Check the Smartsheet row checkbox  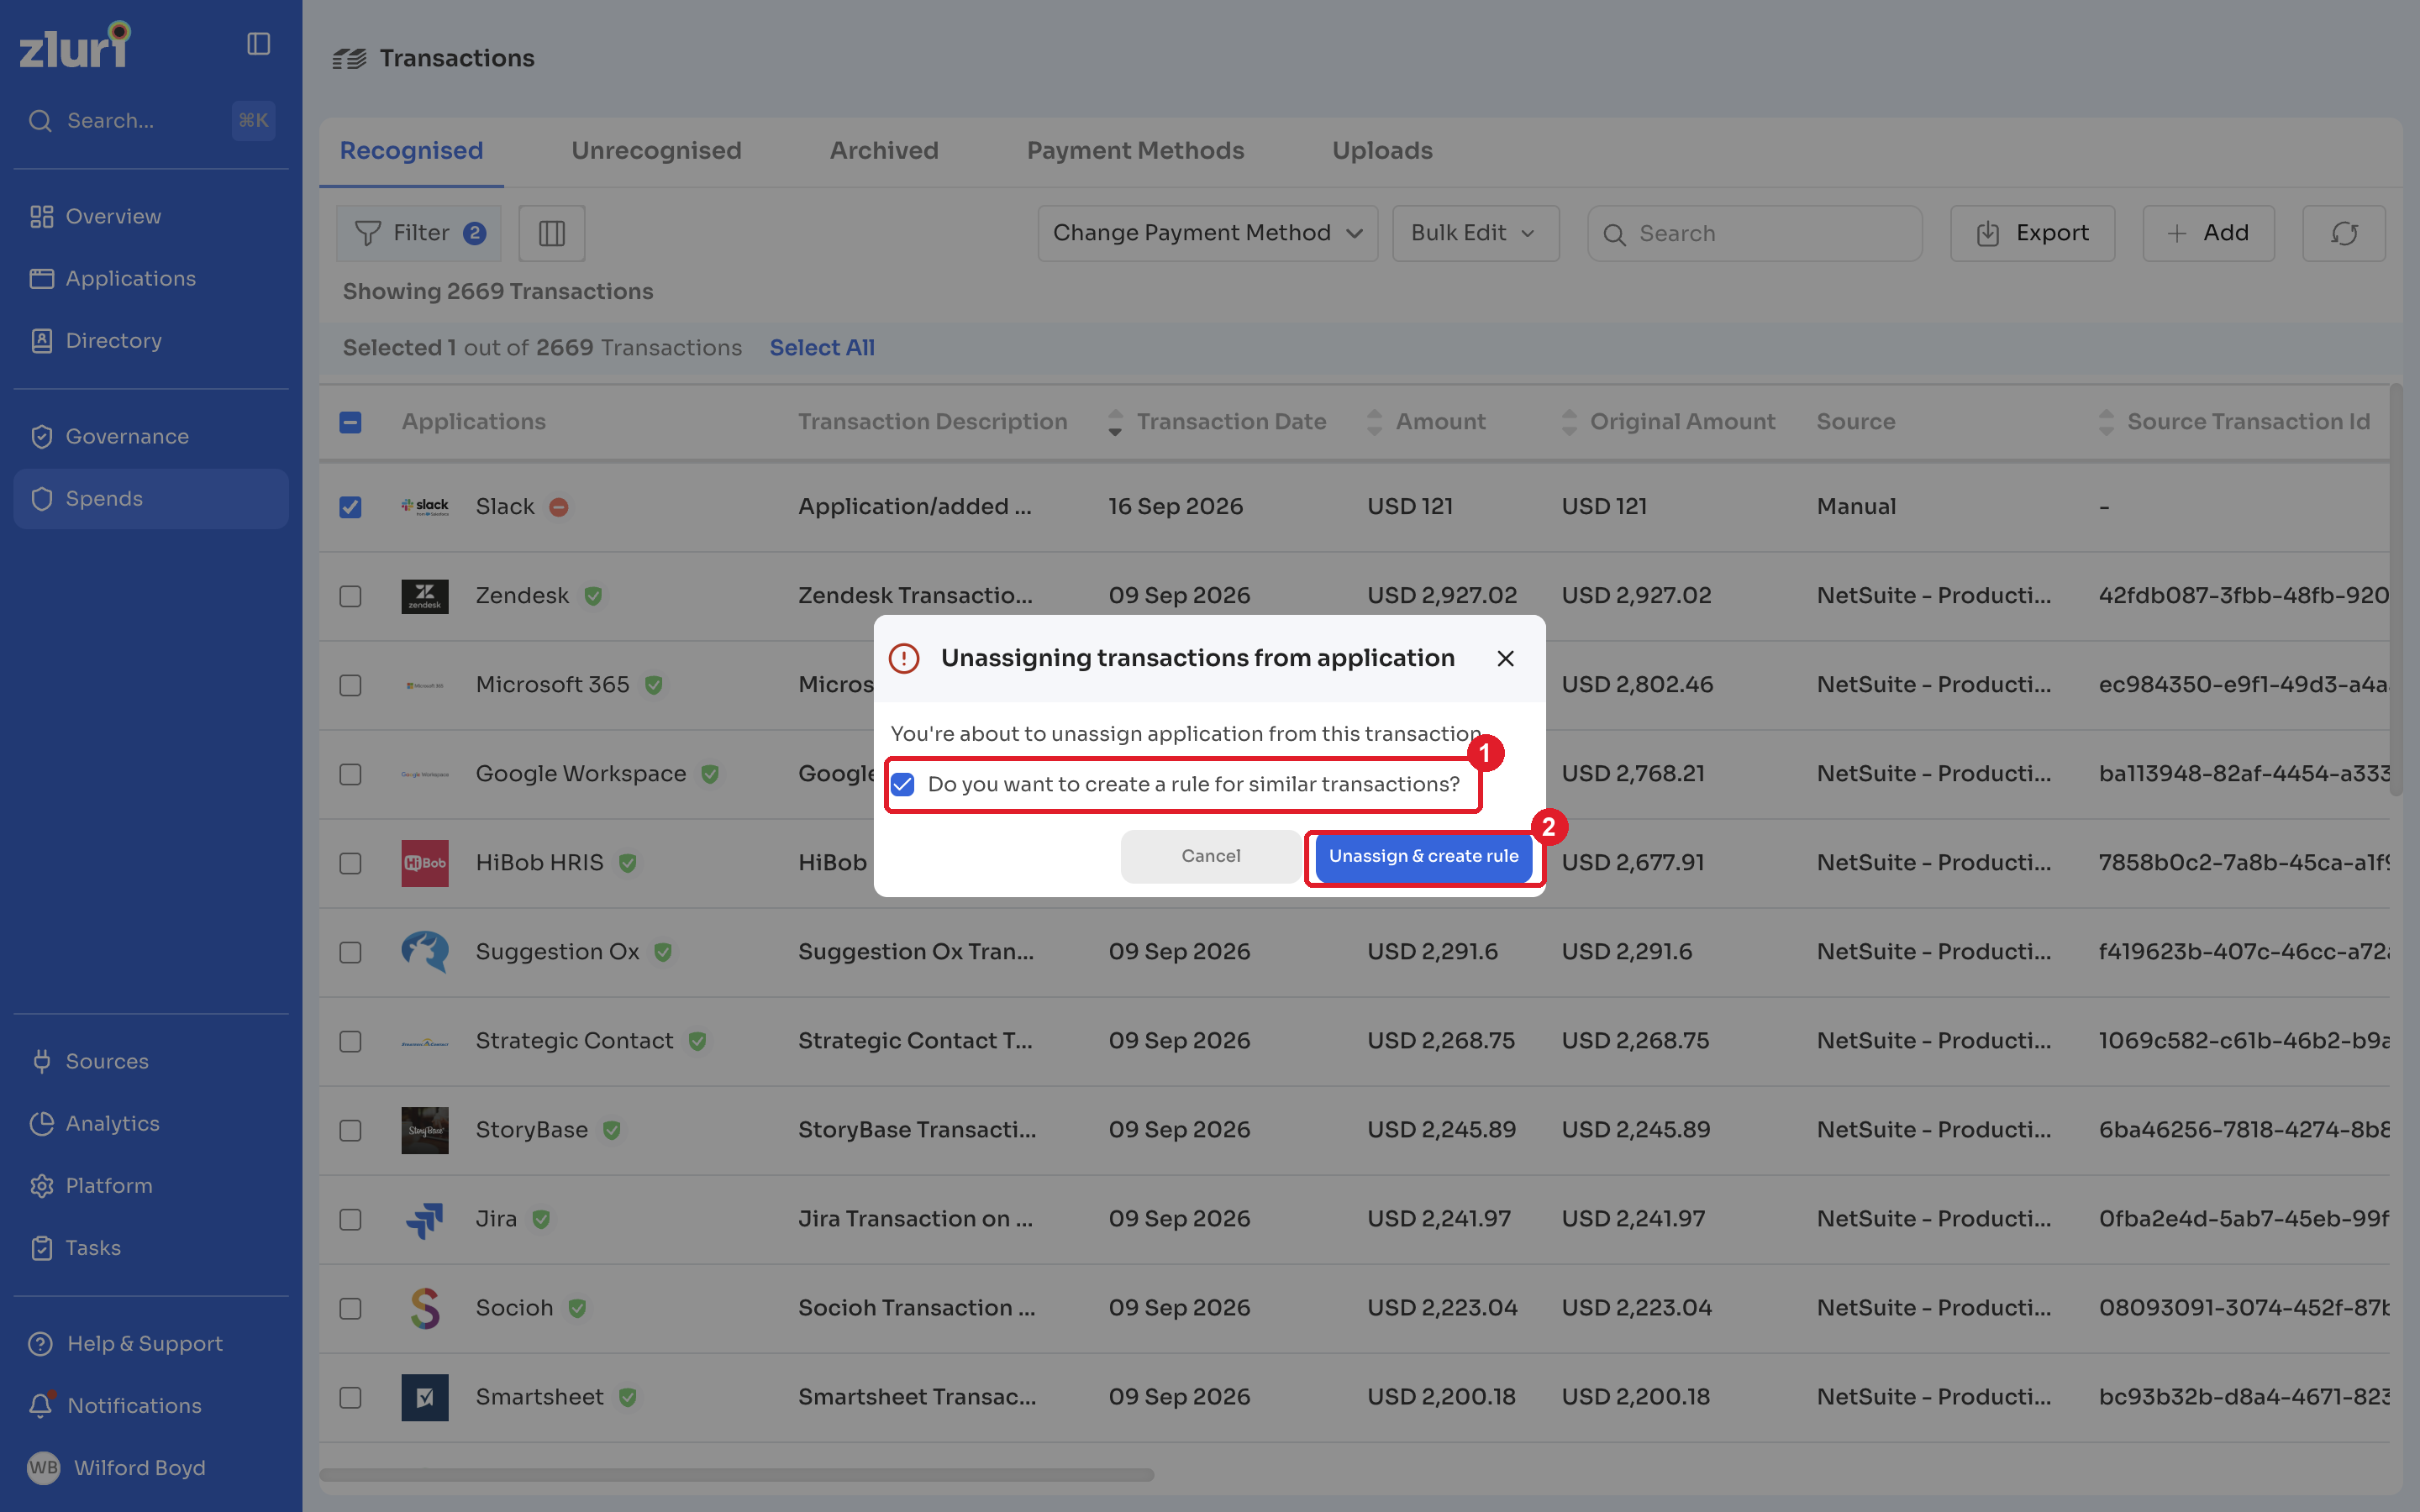350,1397
